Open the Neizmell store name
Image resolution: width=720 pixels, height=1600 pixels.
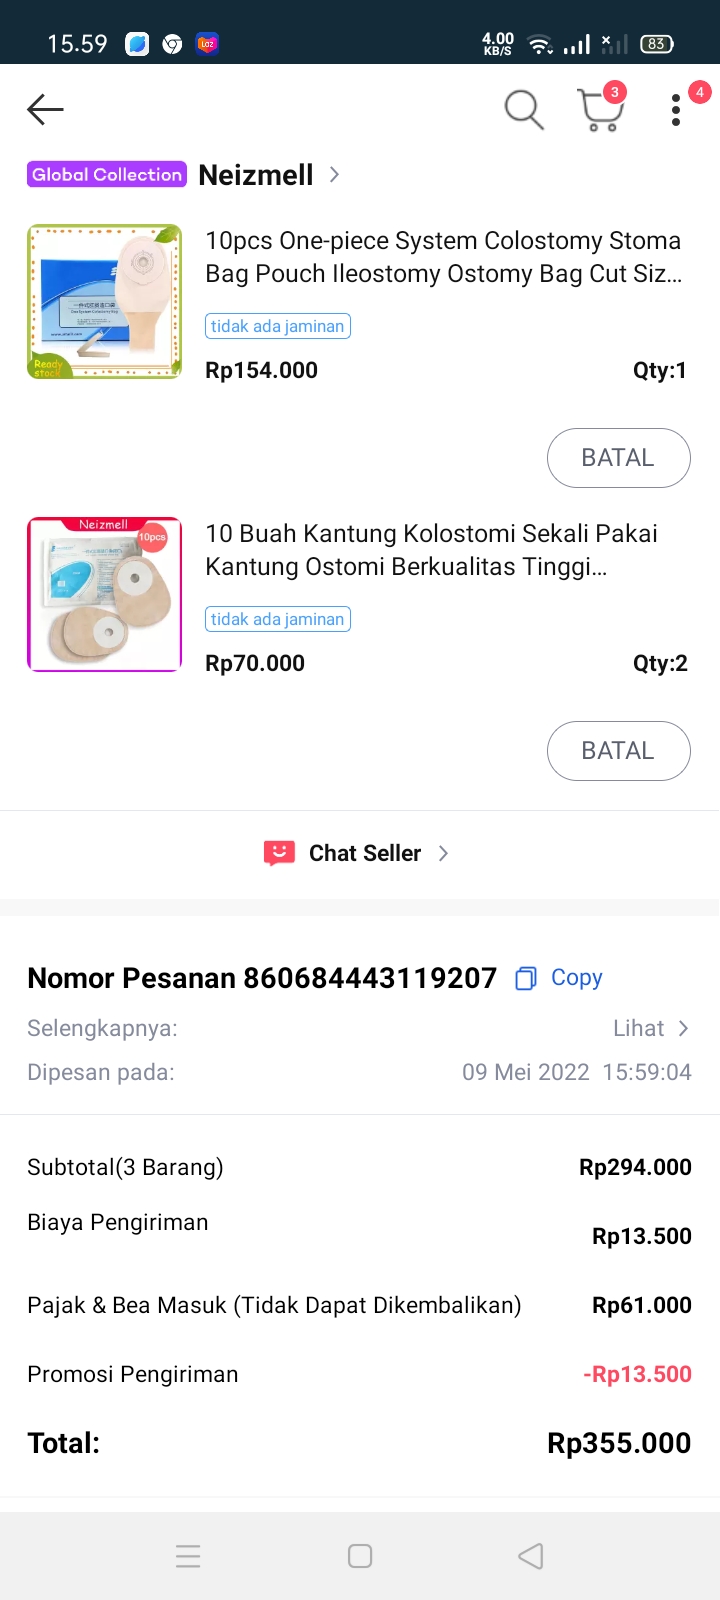click(256, 175)
